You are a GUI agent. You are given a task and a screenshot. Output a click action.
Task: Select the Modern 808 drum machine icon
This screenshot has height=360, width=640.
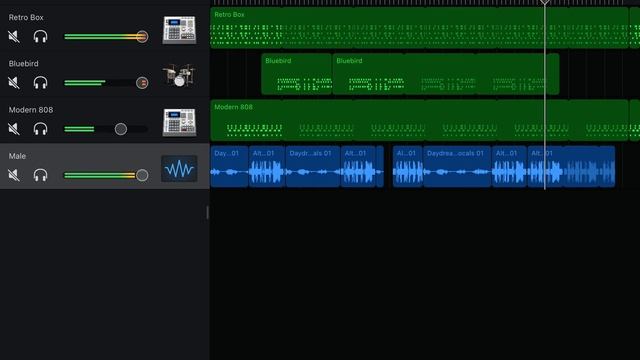click(x=179, y=122)
